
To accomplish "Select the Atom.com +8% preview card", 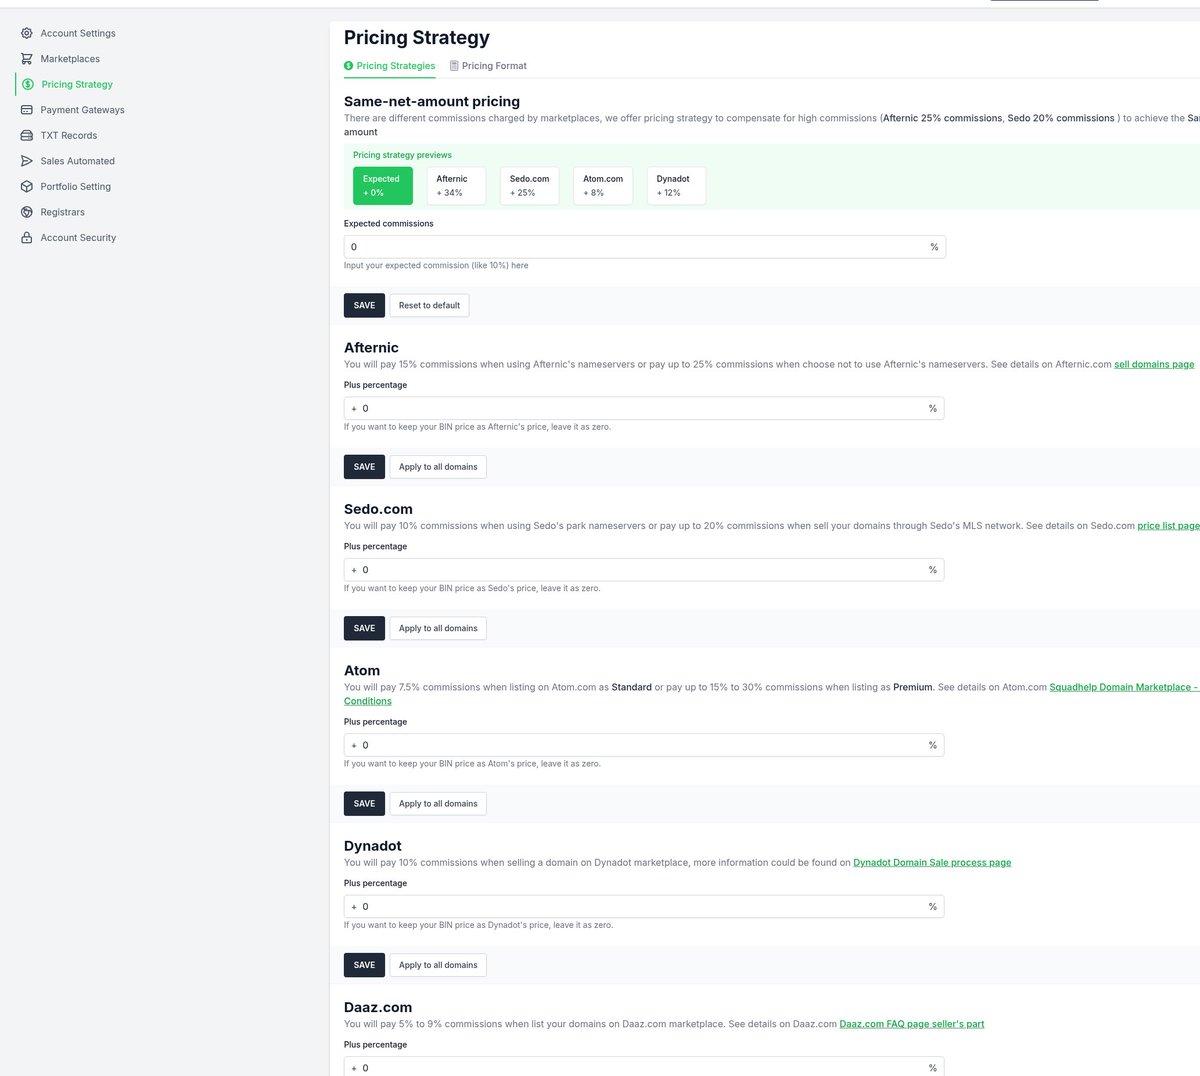I will pos(603,186).
